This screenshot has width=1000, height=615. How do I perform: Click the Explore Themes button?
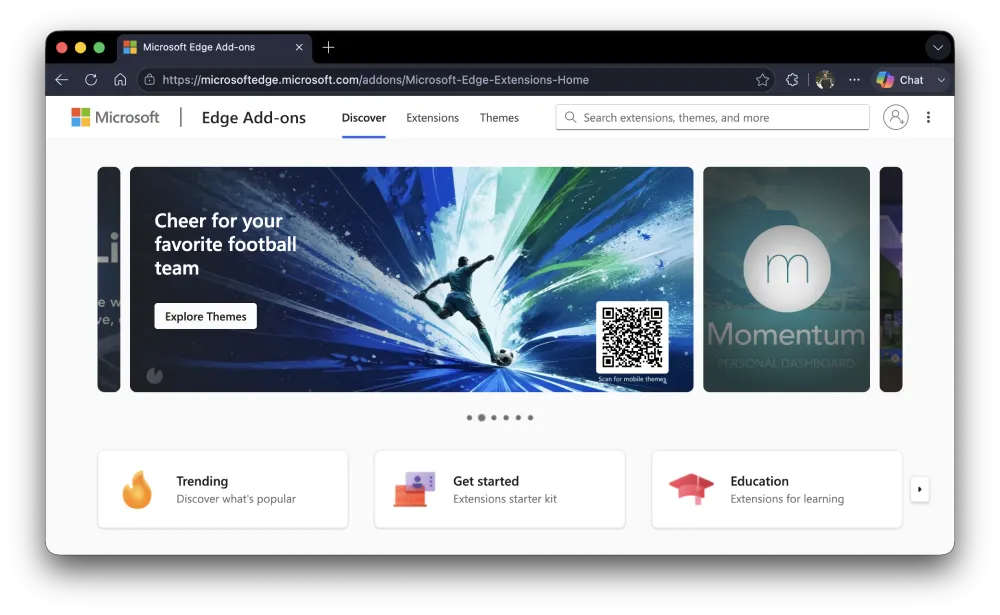point(205,316)
